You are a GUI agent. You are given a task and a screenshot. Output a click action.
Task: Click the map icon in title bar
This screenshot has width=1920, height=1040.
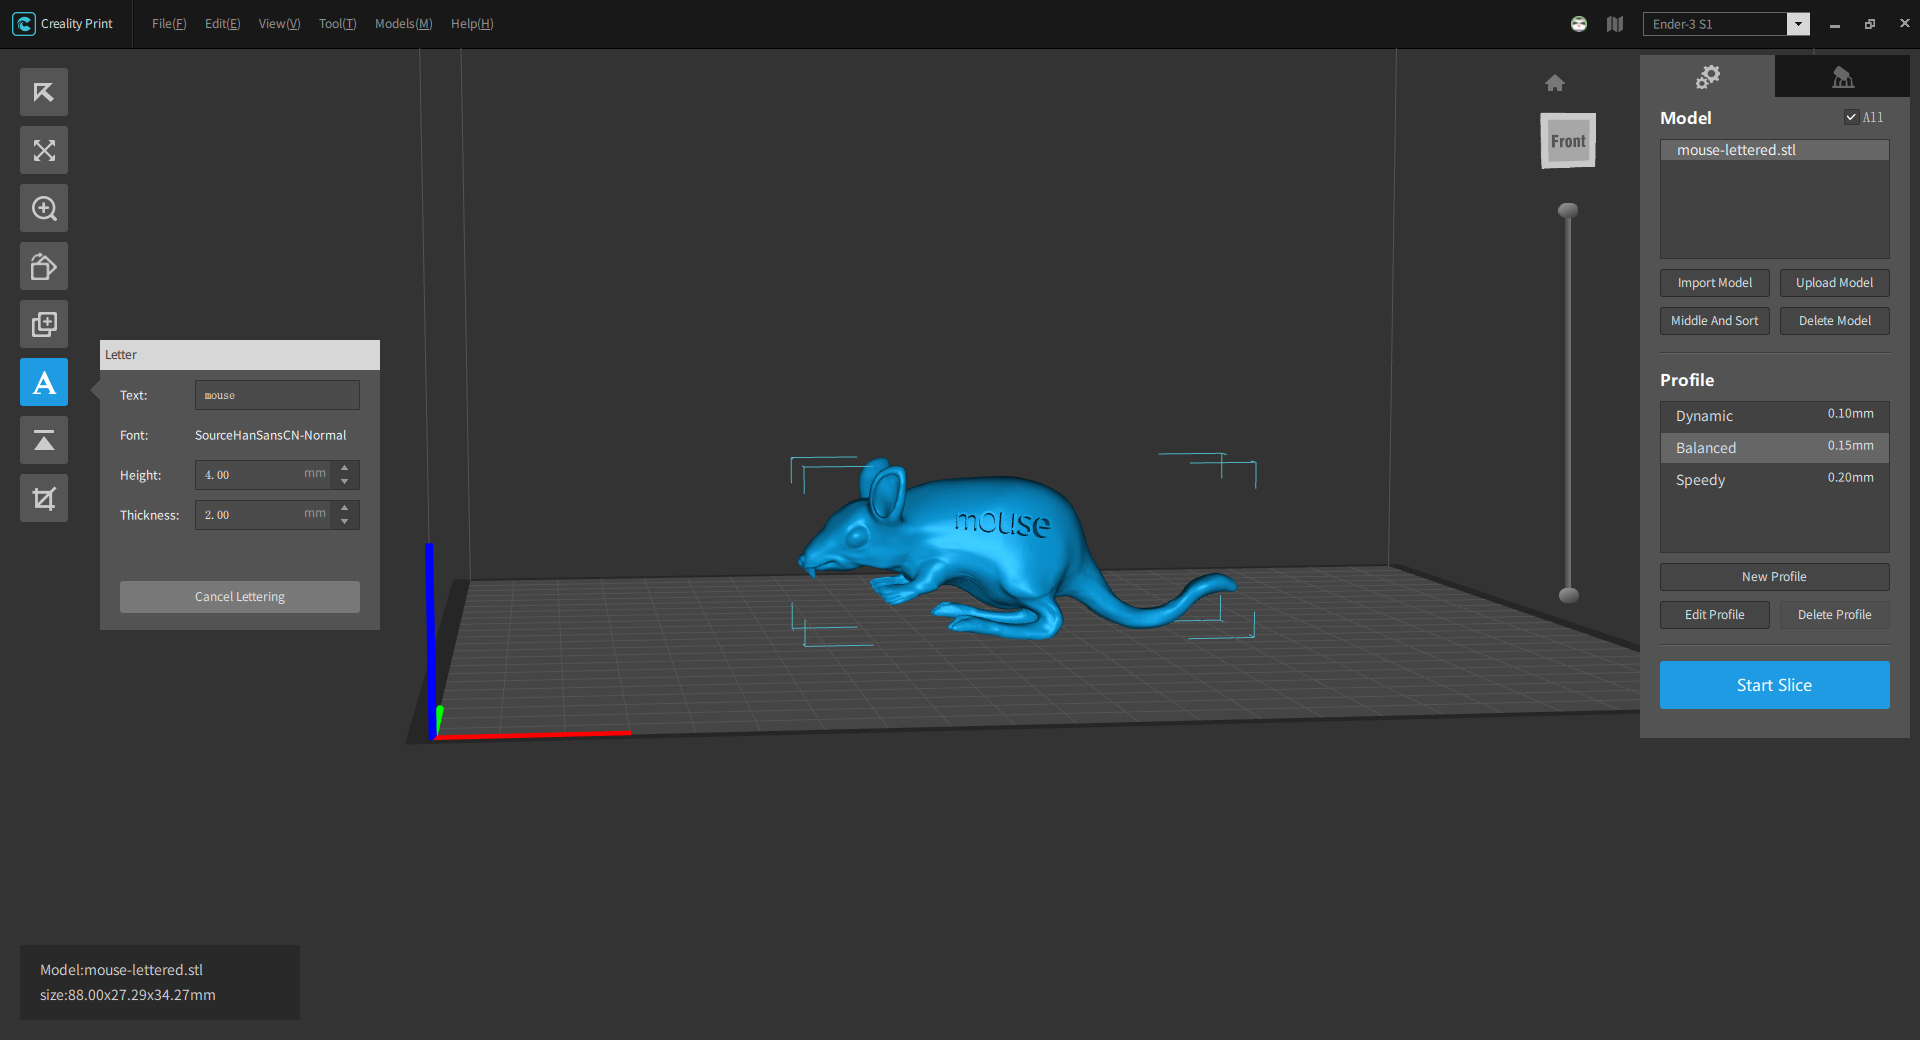[1615, 24]
